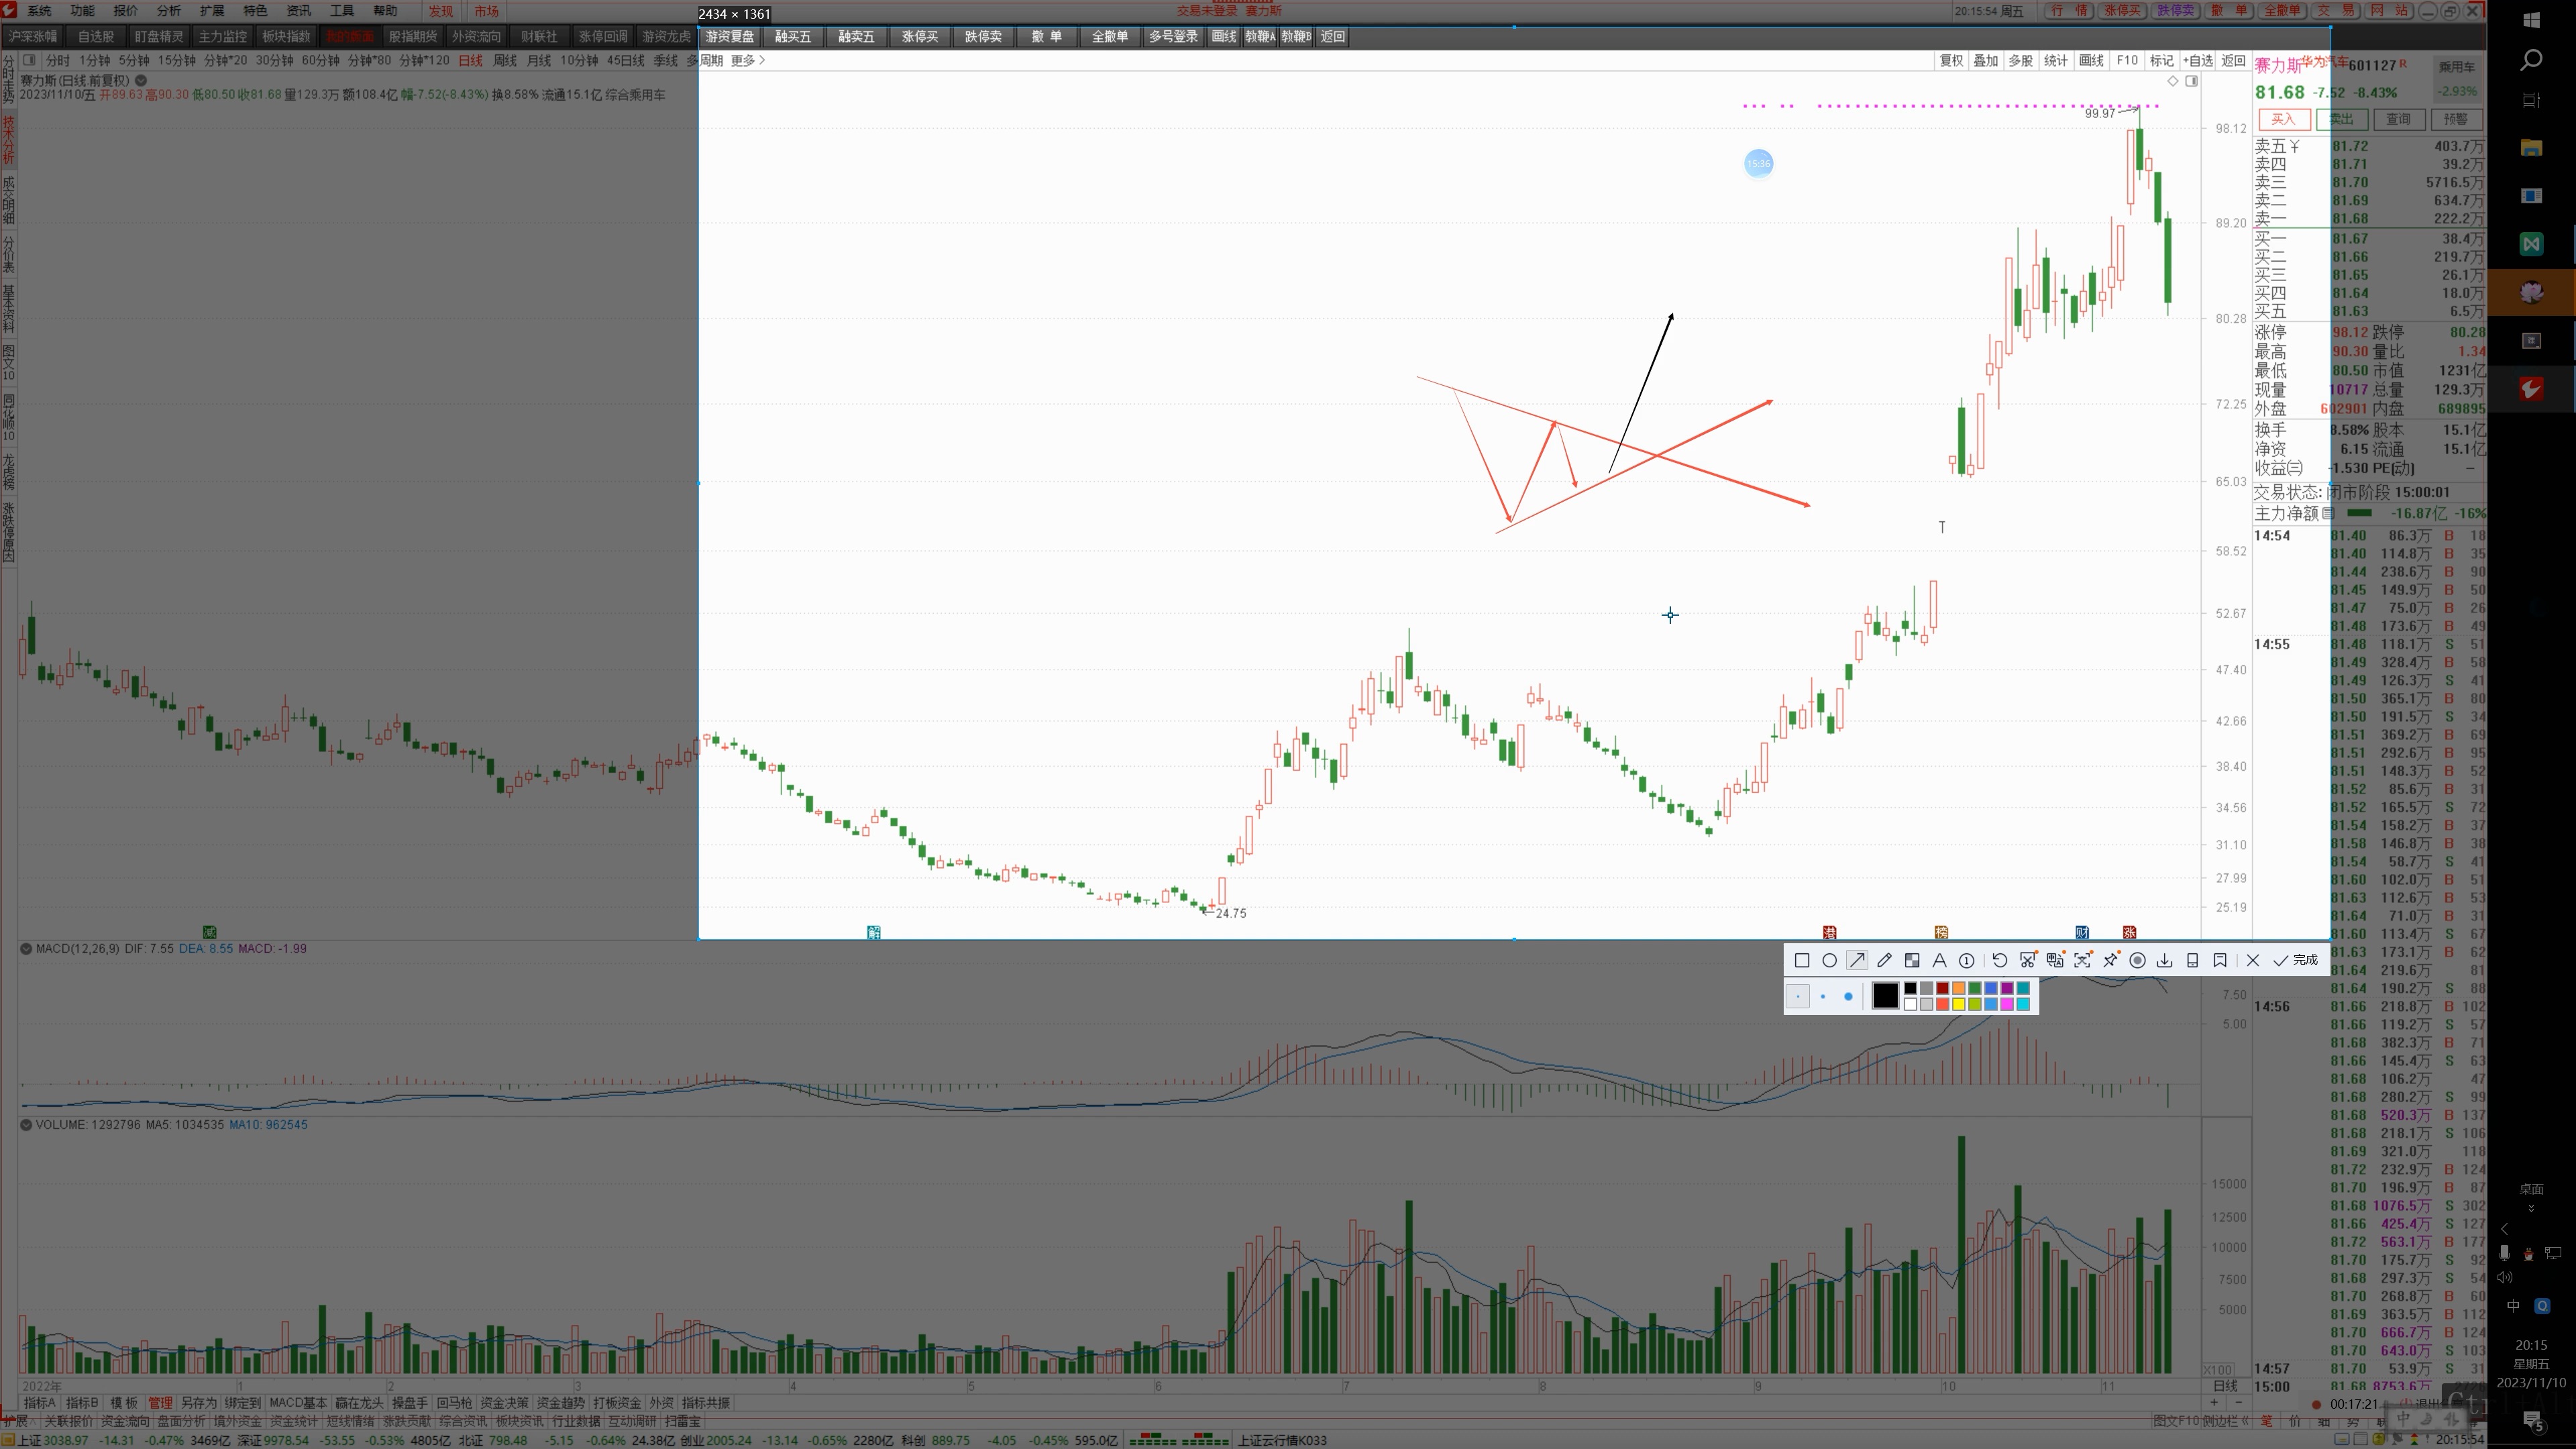Select the 指标A indicator tab

pyautogui.click(x=39, y=1403)
